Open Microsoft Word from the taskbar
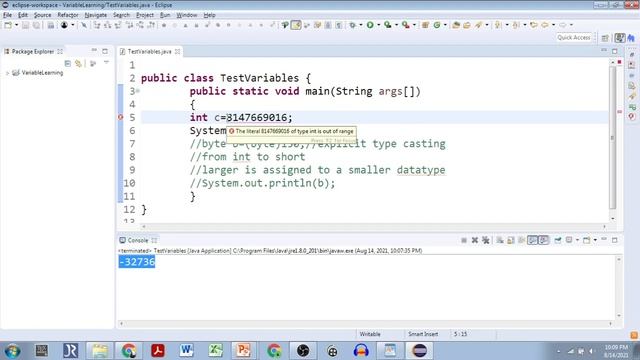Viewport: 640px width, 360px height. [187, 351]
